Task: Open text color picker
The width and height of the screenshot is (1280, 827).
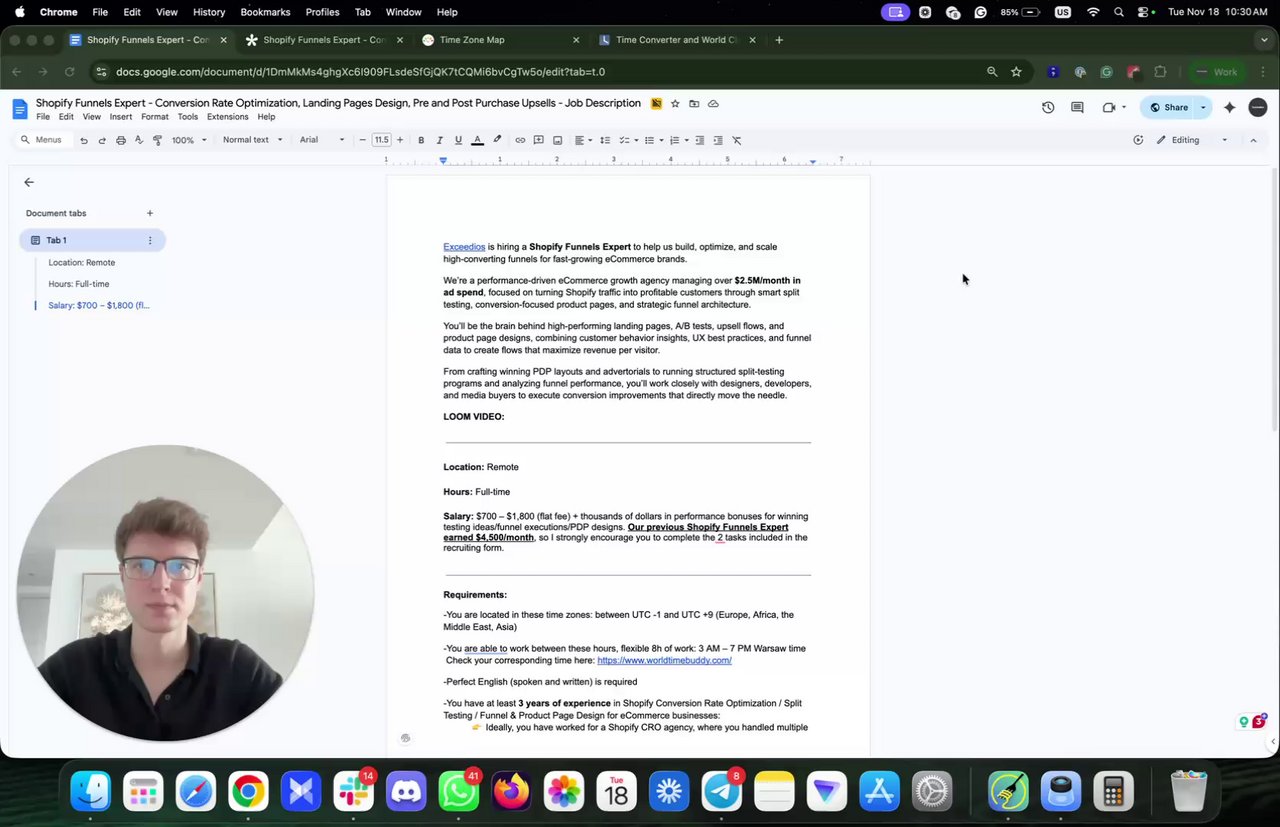Action: pyautogui.click(x=477, y=140)
